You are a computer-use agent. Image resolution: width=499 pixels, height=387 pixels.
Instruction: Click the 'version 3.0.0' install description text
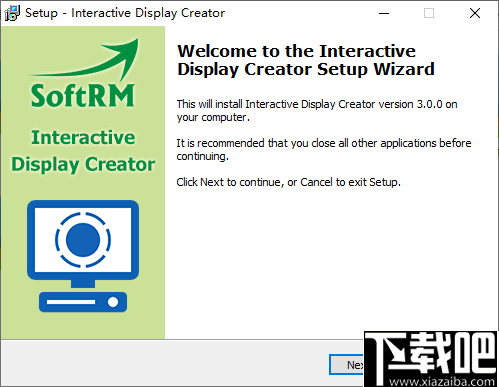[317, 111]
